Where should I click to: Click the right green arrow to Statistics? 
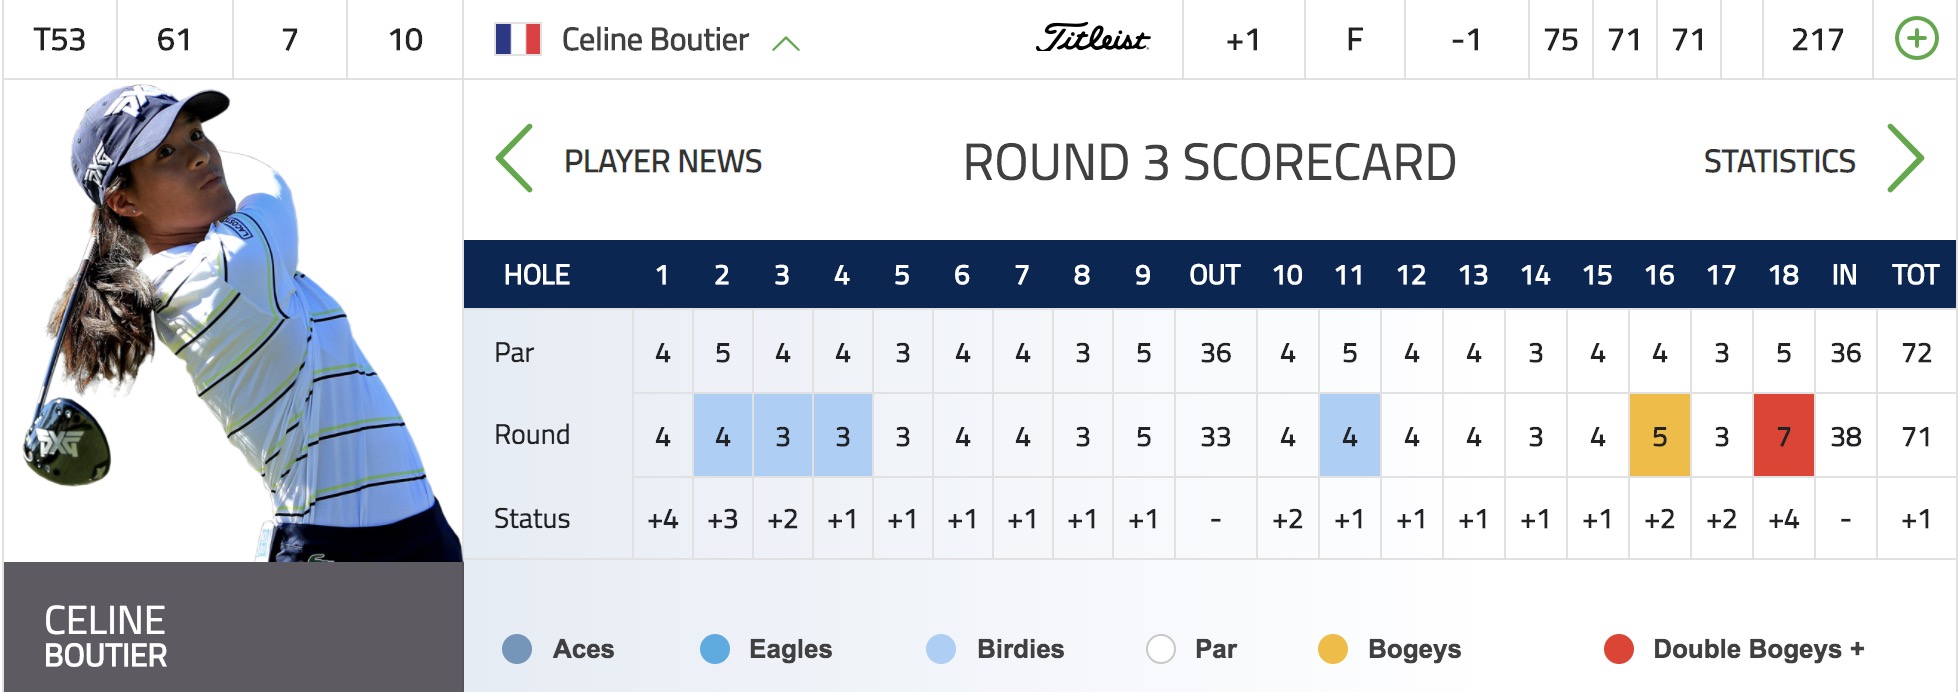click(1905, 158)
